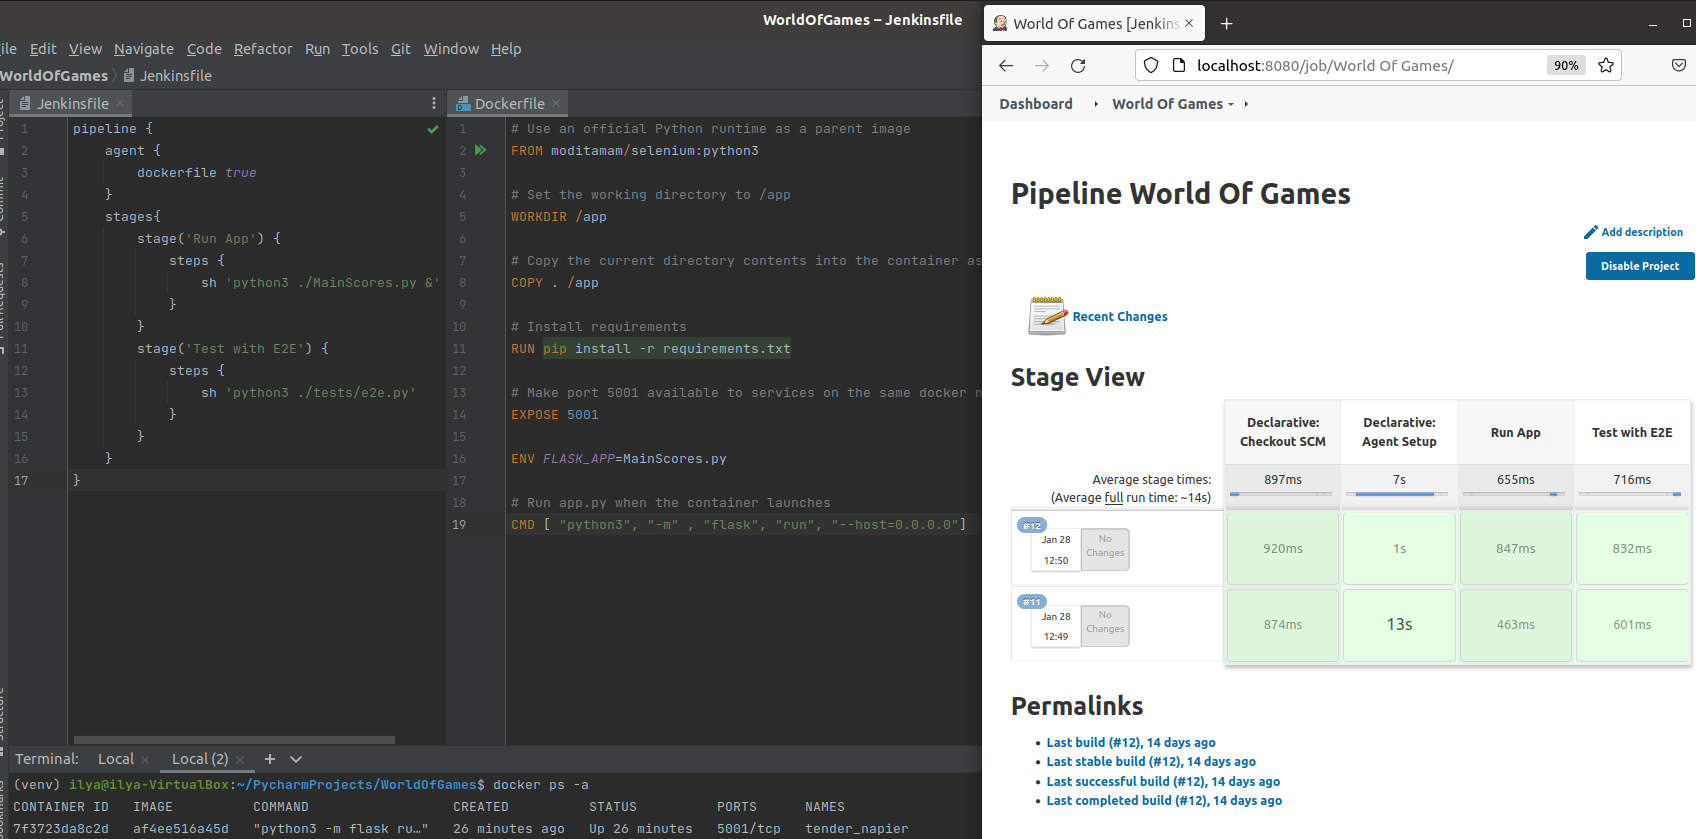Open the shield tracking protection icon

click(x=1151, y=65)
